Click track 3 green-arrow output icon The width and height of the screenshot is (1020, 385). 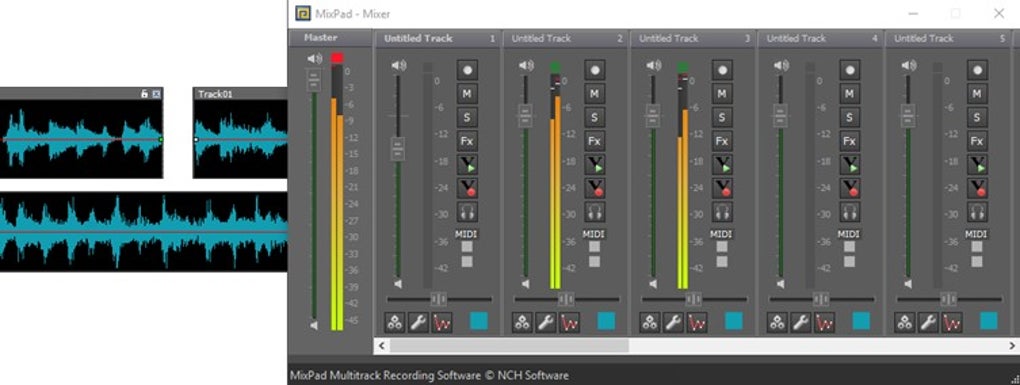tap(722, 164)
